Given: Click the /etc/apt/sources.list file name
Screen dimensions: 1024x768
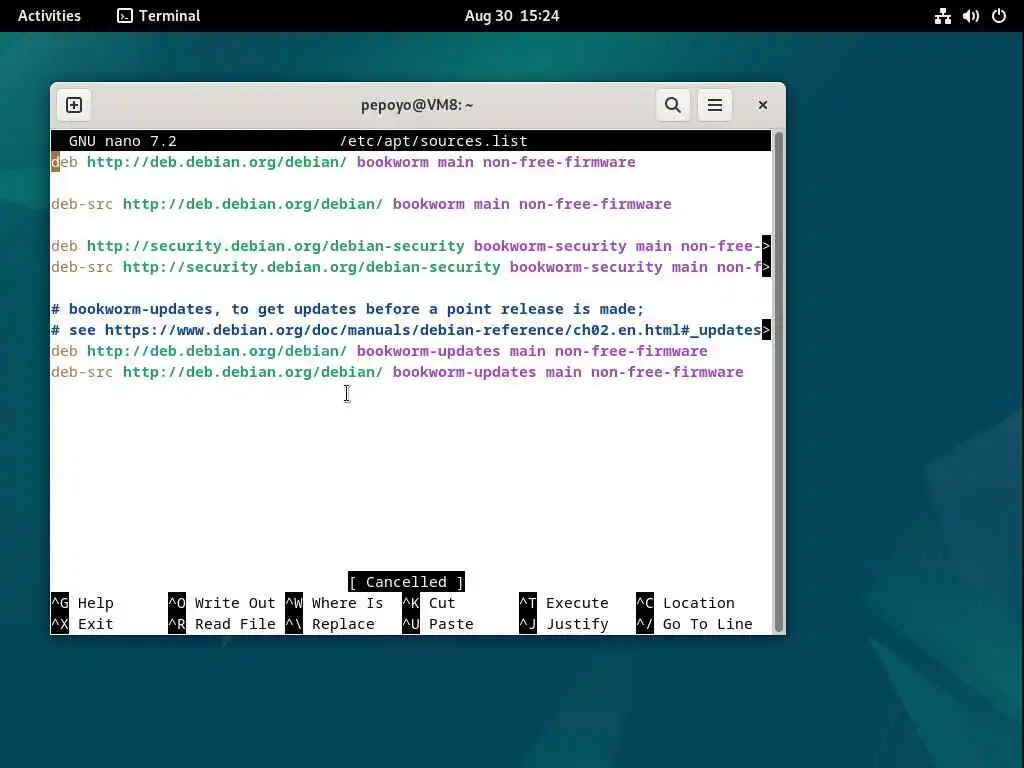Looking at the screenshot, I should [x=434, y=141].
